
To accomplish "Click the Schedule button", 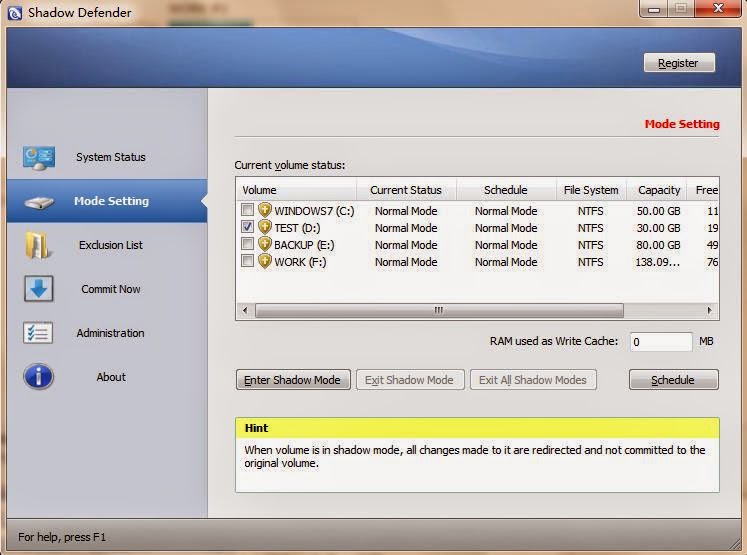I will 673,380.
